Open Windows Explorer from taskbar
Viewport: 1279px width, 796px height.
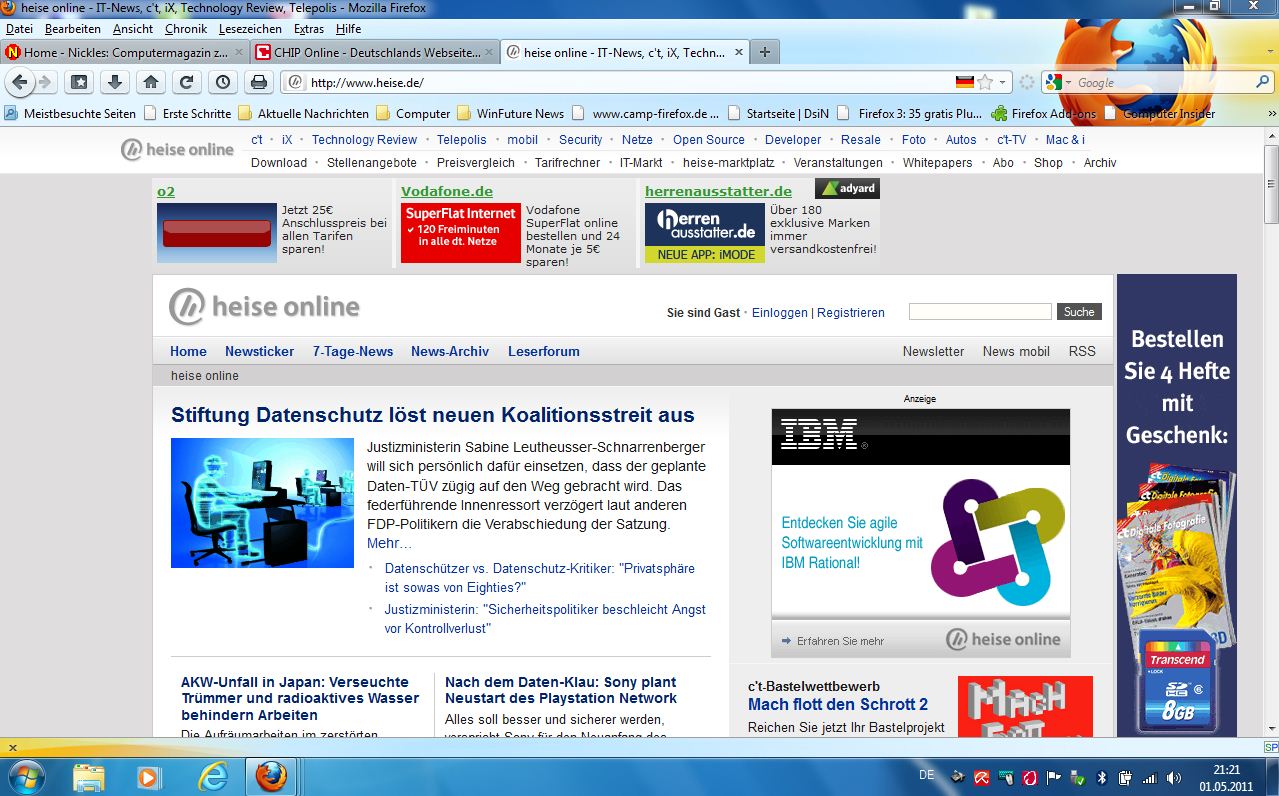click(89, 777)
